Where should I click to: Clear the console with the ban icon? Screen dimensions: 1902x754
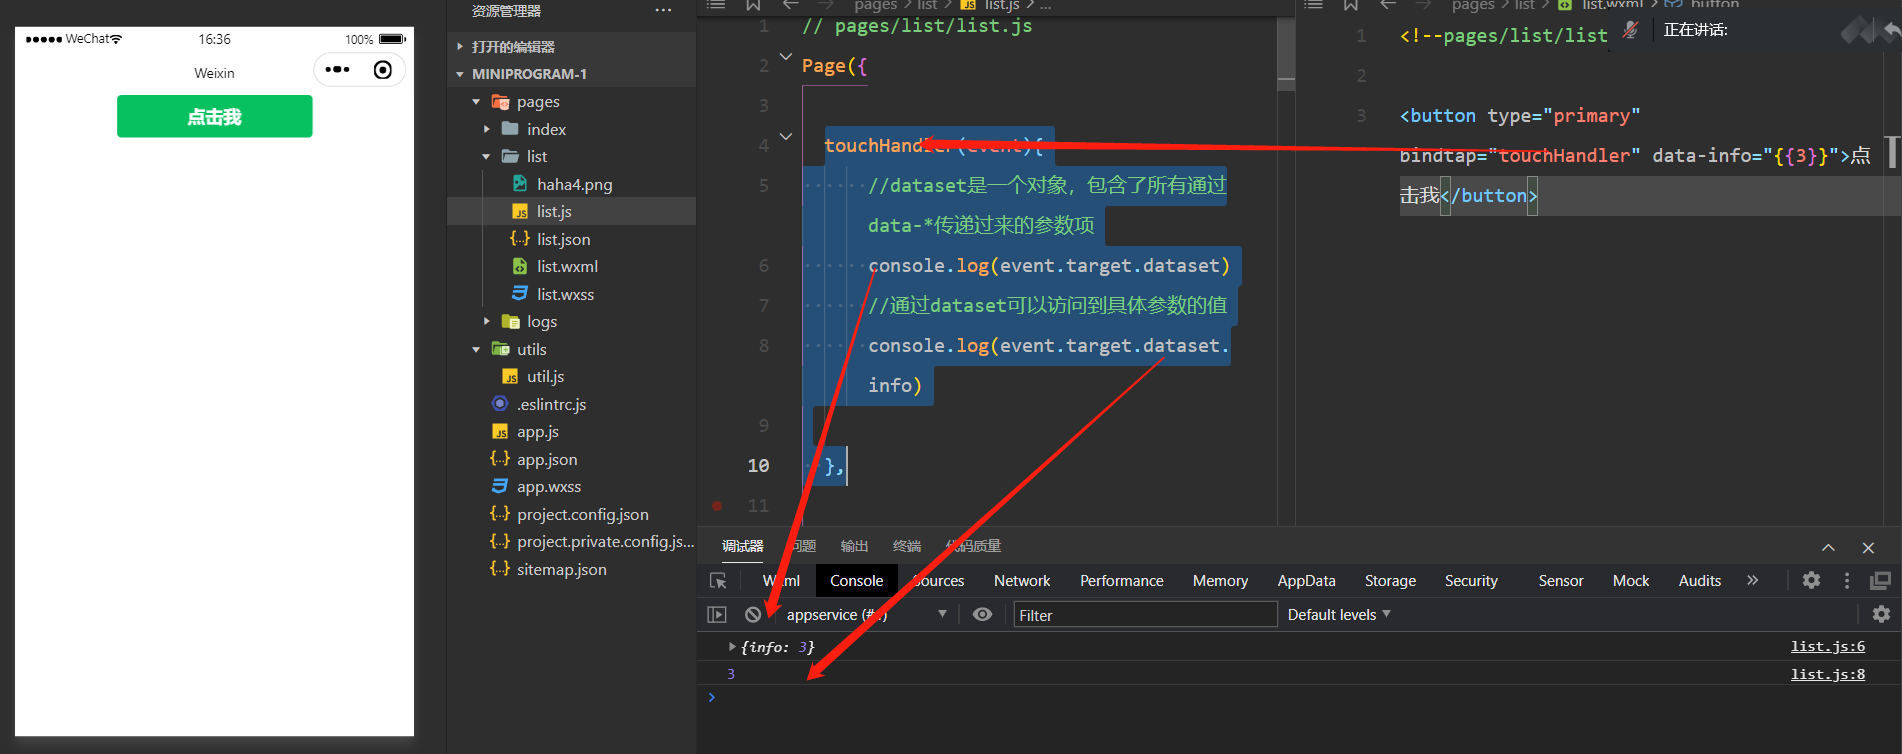coord(753,615)
